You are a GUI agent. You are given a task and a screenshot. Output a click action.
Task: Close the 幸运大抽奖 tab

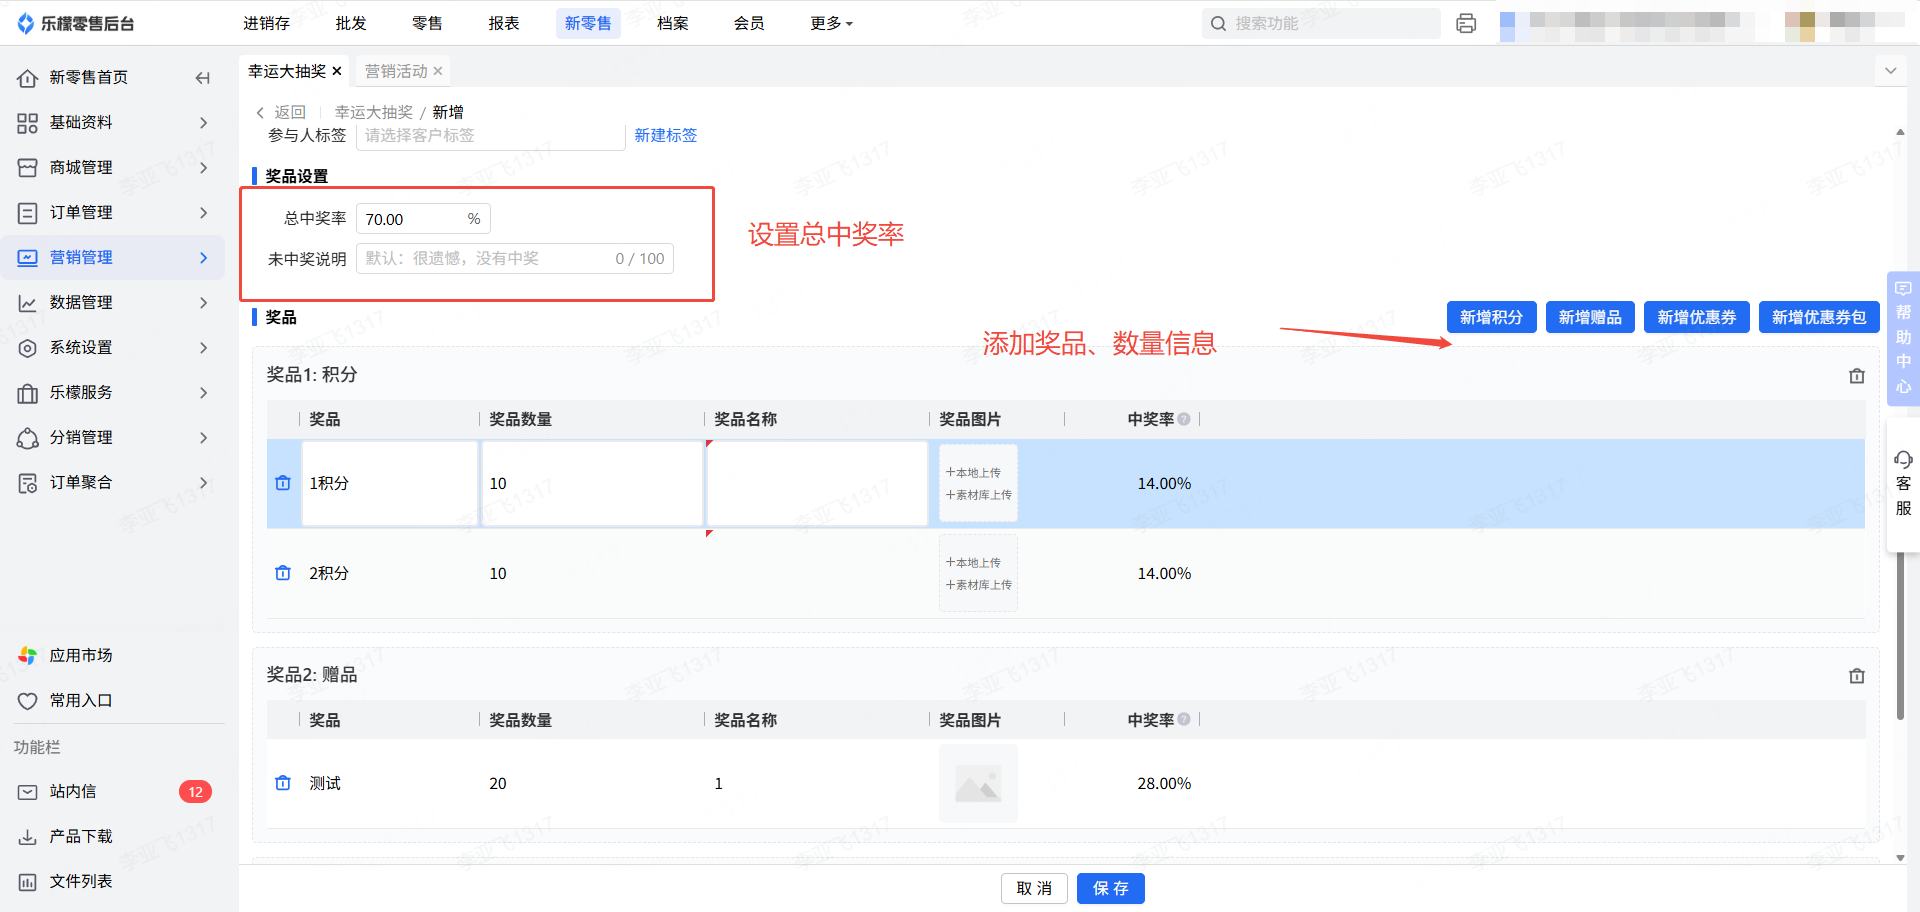(337, 71)
